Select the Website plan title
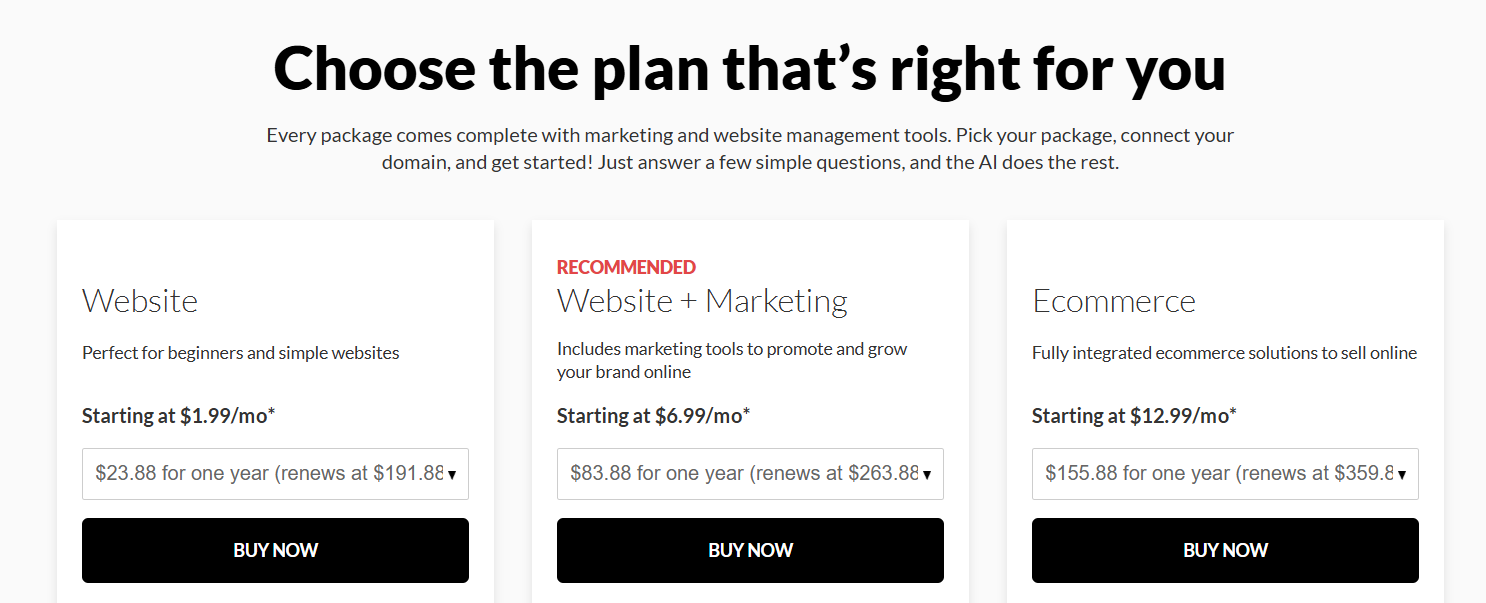 140,301
